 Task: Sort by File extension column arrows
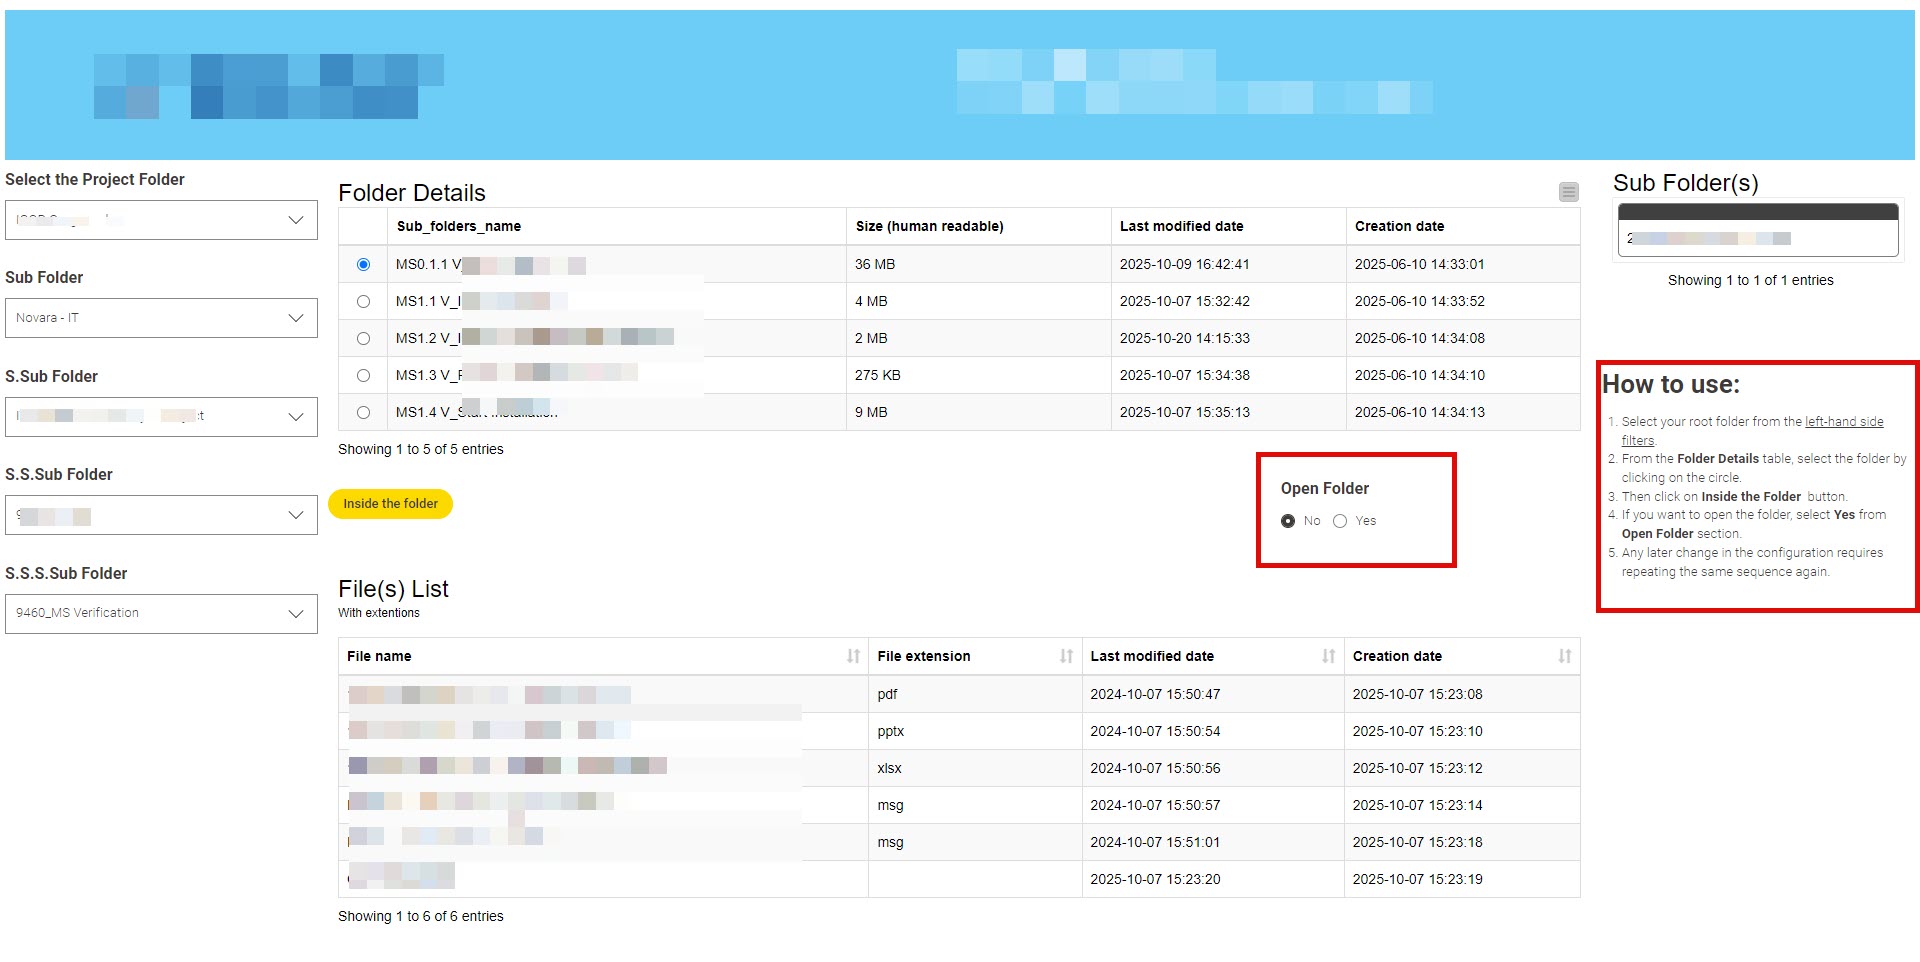pos(1066,656)
